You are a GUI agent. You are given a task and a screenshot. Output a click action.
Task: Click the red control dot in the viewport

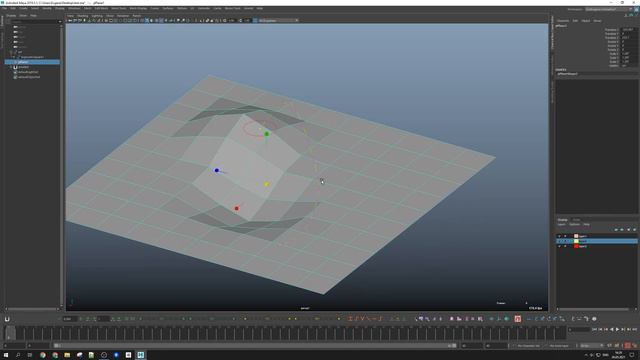237,209
